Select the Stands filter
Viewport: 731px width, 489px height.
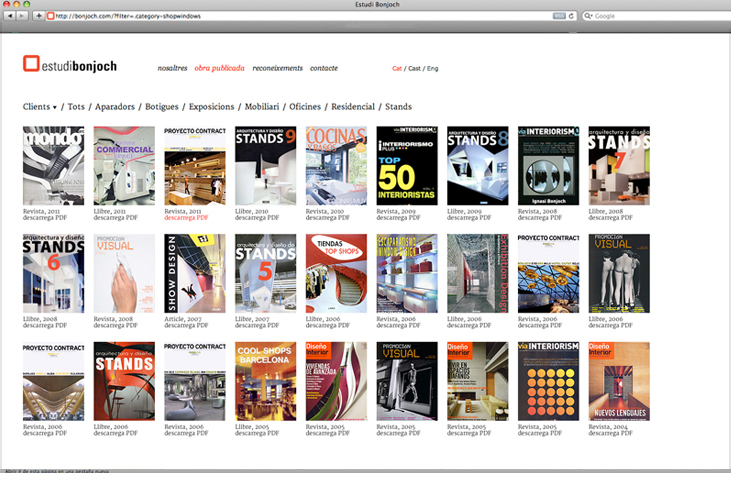[x=398, y=107]
